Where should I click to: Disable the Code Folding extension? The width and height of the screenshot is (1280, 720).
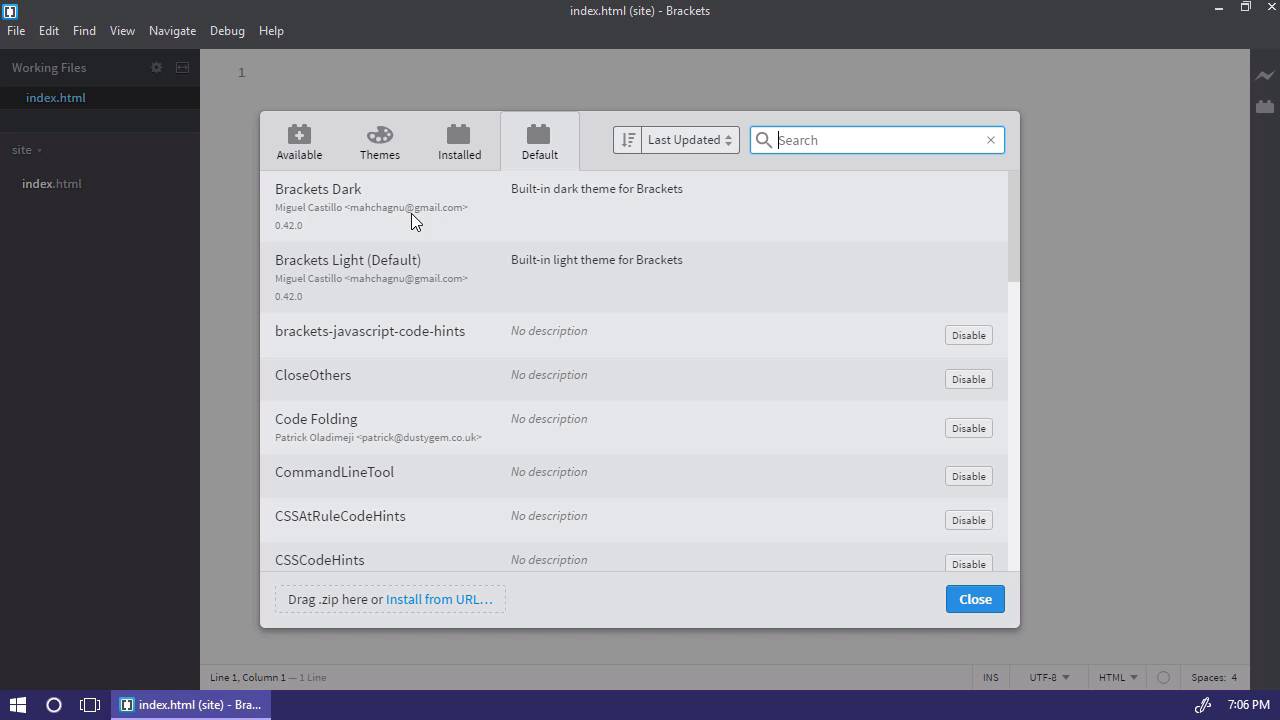point(968,428)
